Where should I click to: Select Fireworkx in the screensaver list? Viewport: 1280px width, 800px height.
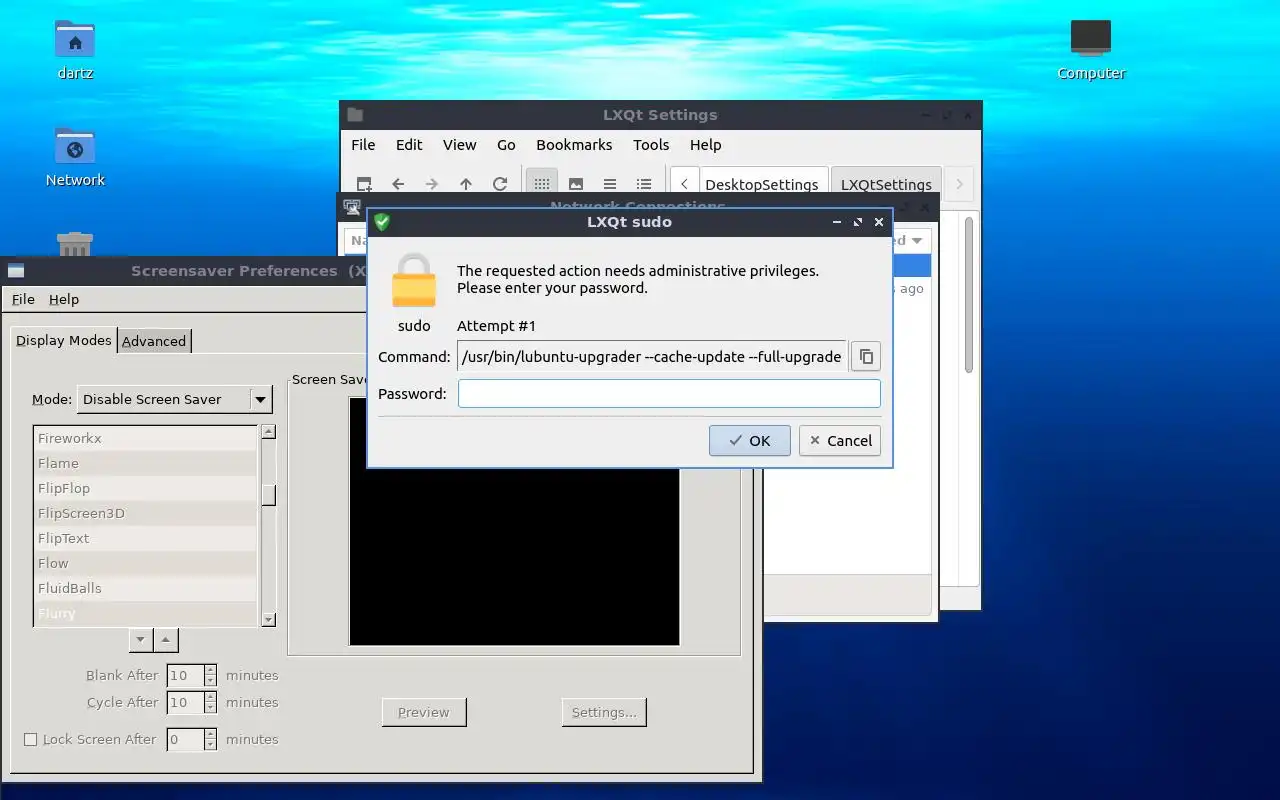coord(146,438)
